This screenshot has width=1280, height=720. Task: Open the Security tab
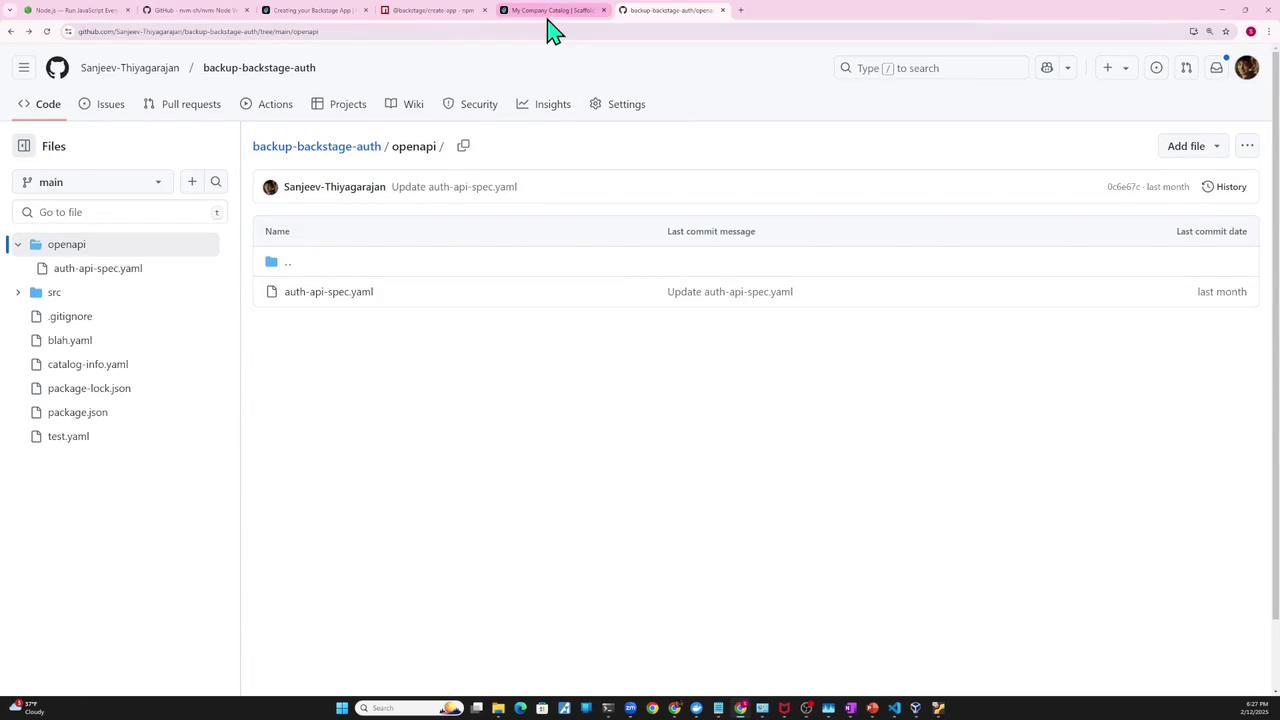(x=470, y=104)
